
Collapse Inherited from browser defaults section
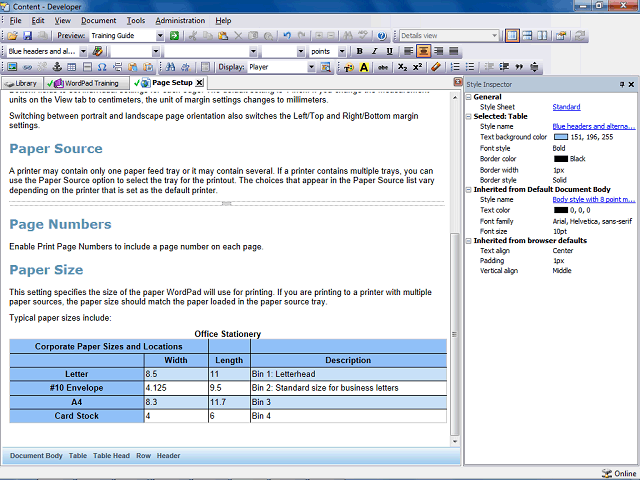click(x=469, y=241)
